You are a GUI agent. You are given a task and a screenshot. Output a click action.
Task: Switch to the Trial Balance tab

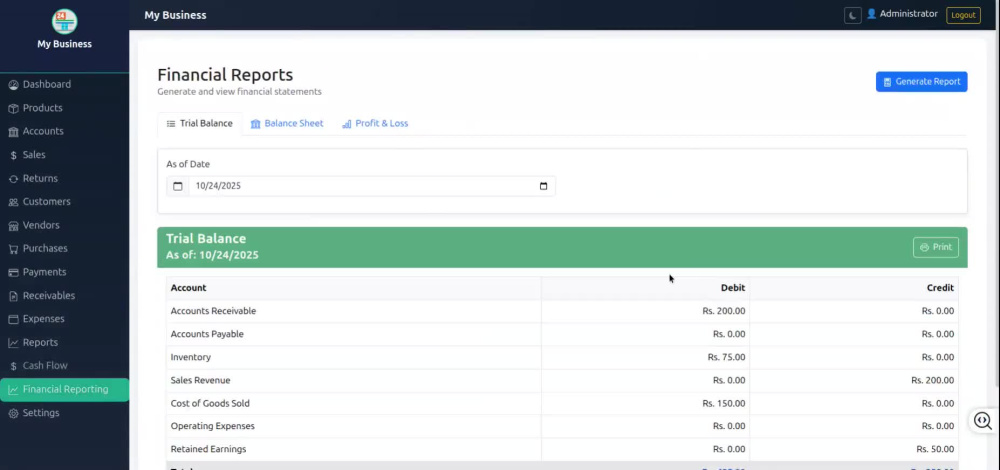tap(200, 124)
